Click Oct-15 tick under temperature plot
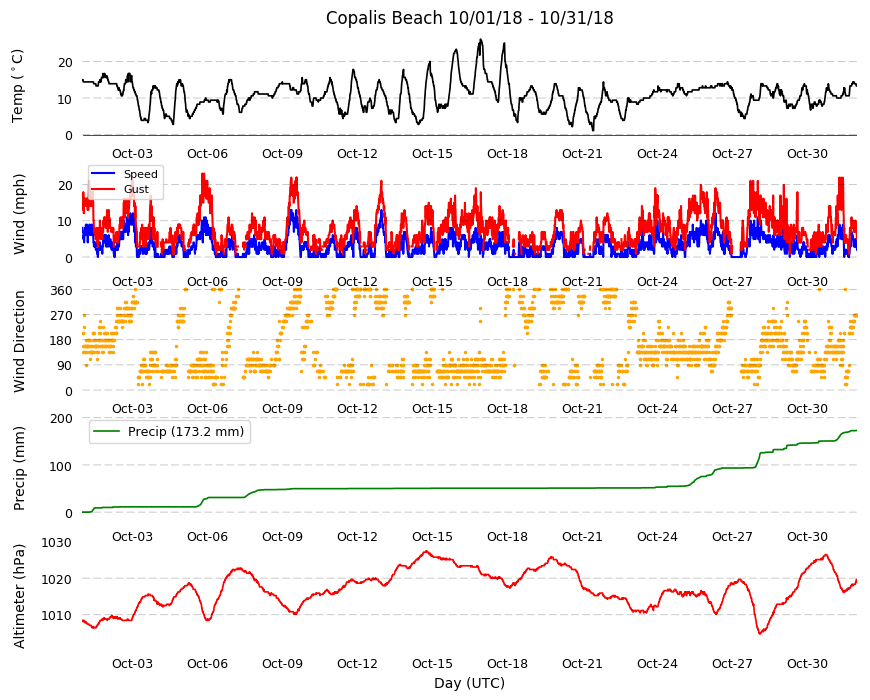 click(432, 154)
